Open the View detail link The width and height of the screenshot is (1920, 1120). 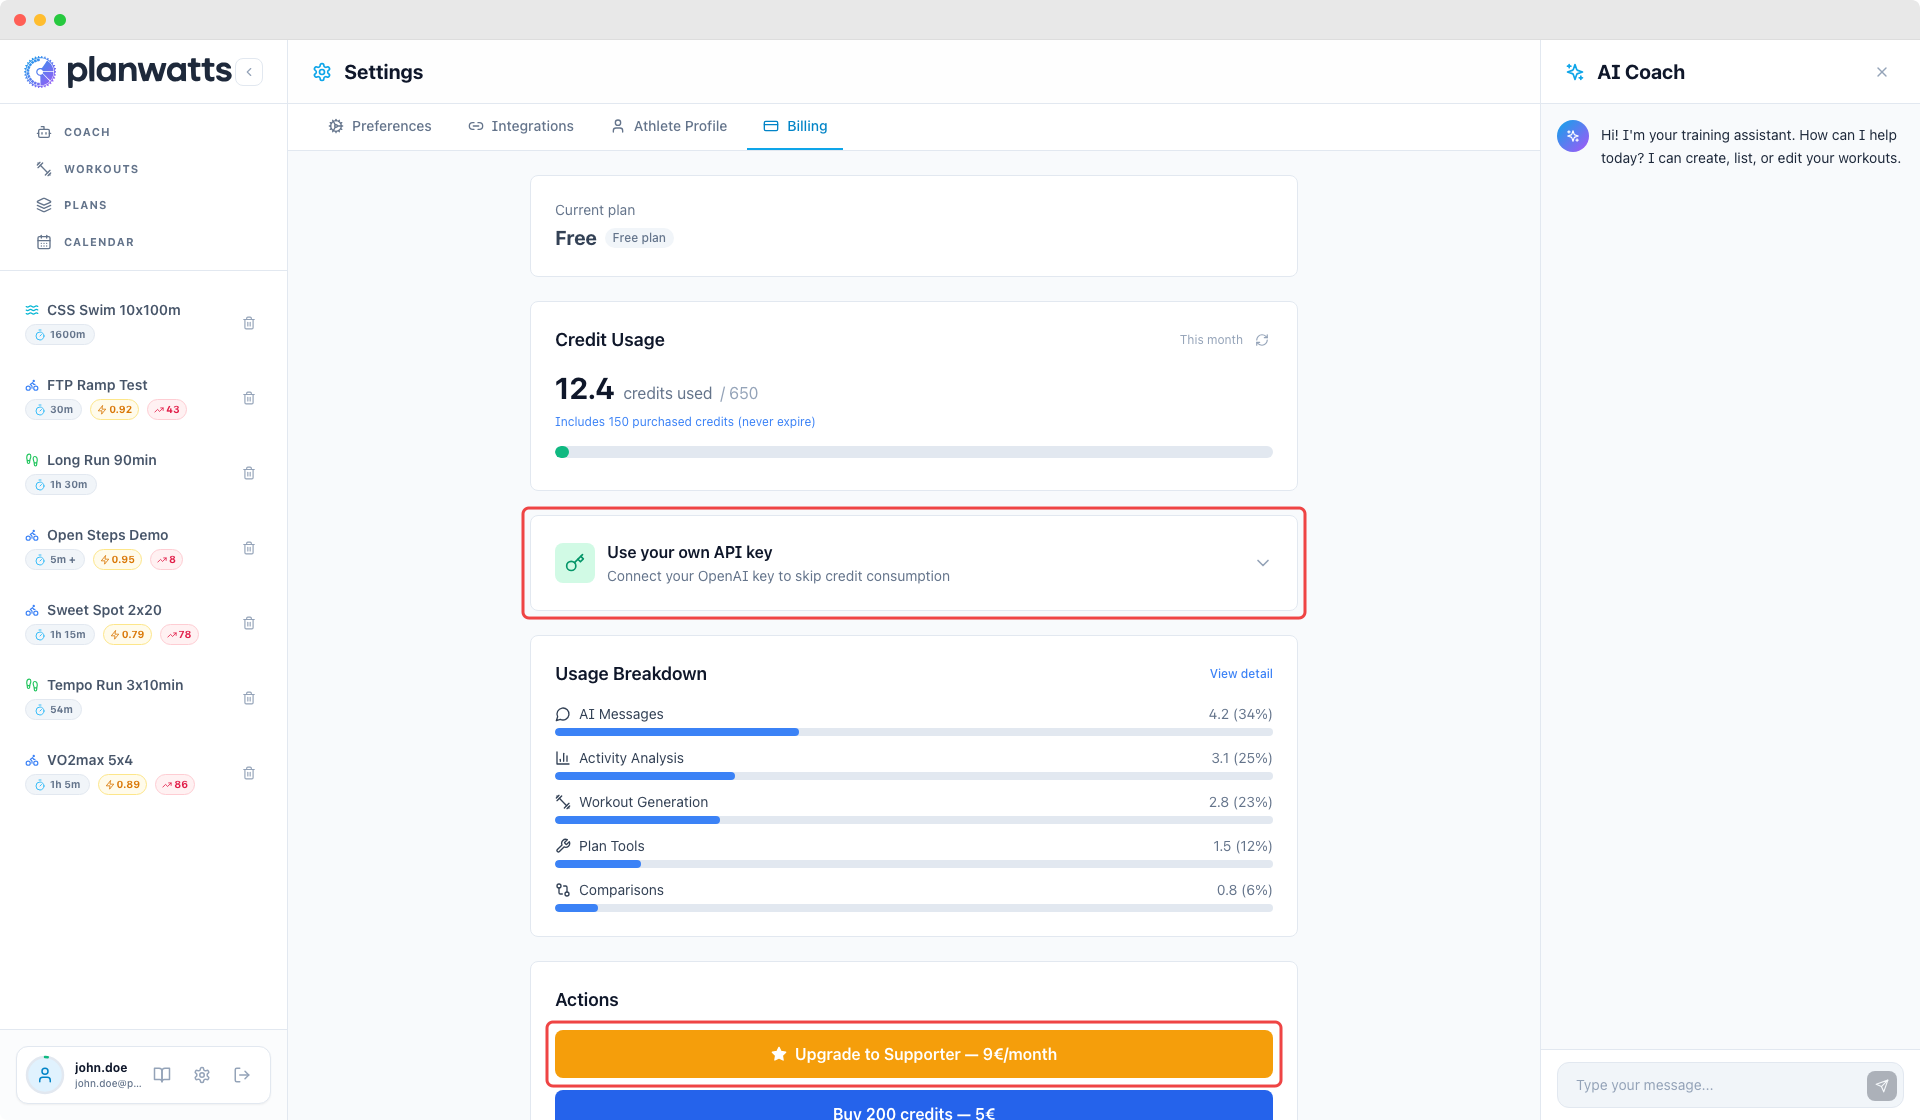click(x=1241, y=674)
